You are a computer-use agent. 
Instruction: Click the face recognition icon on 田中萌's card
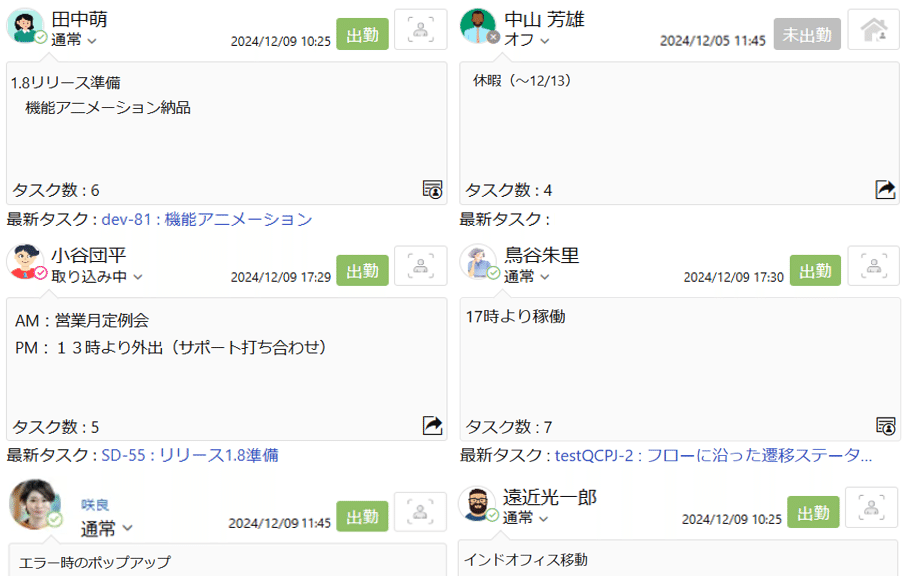pos(420,29)
